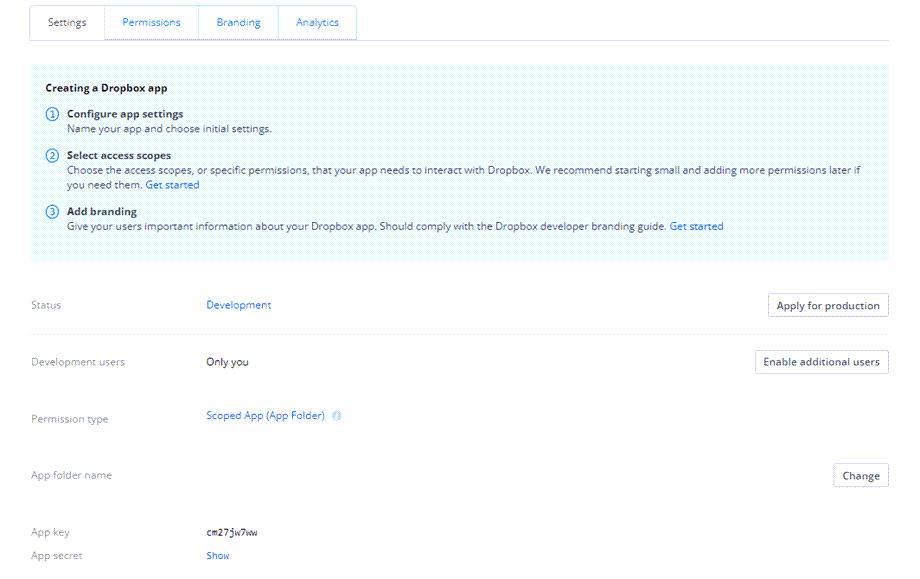Open the Branding tab
This screenshot has width=920, height=579.
click(x=238, y=22)
